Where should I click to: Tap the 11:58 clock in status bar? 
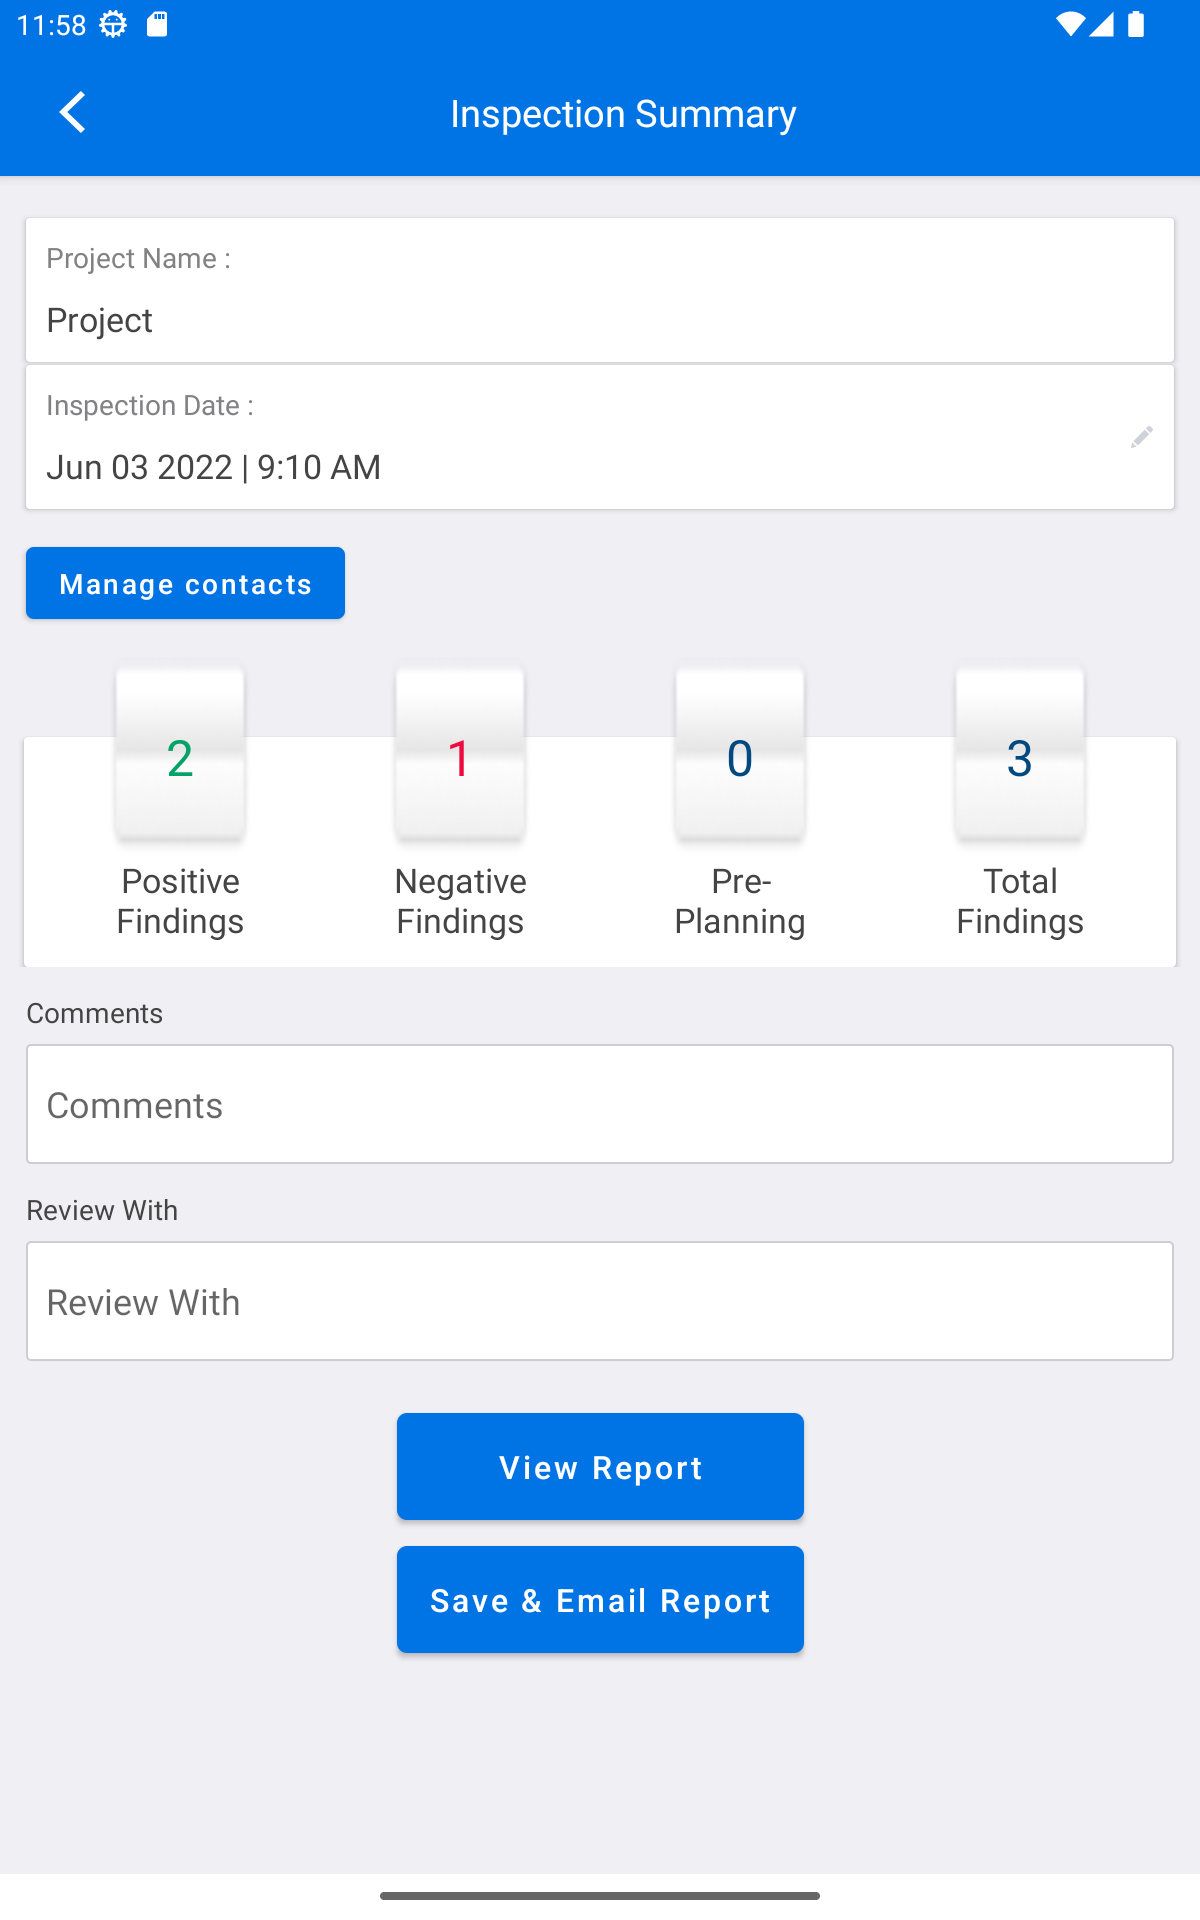click(52, 25)
